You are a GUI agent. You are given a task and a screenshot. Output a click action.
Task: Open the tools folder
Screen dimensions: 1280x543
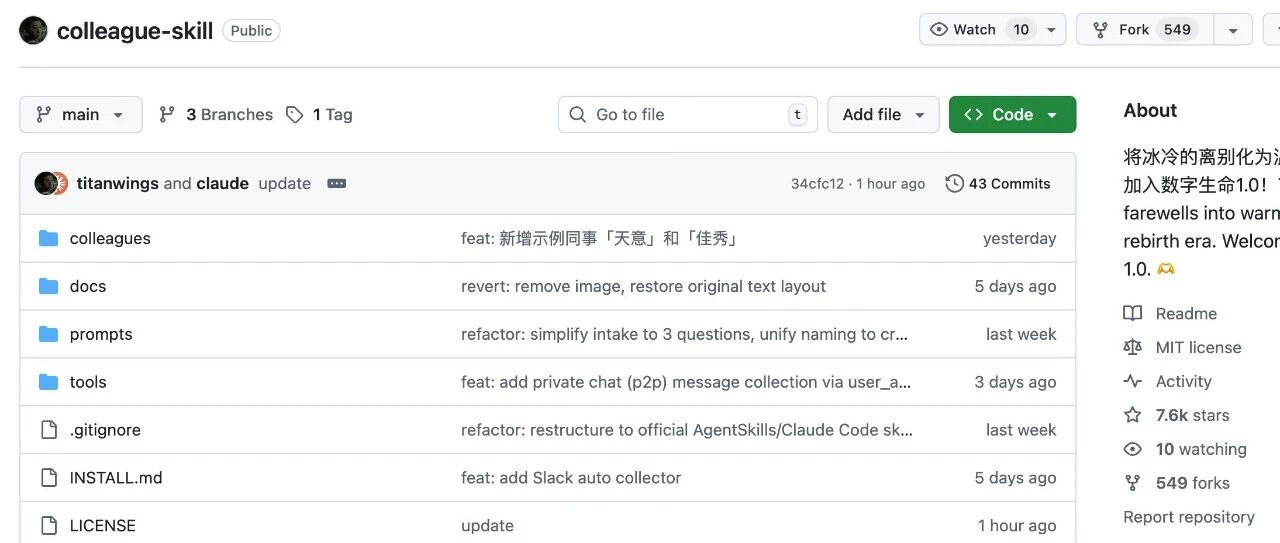[88, 382]
